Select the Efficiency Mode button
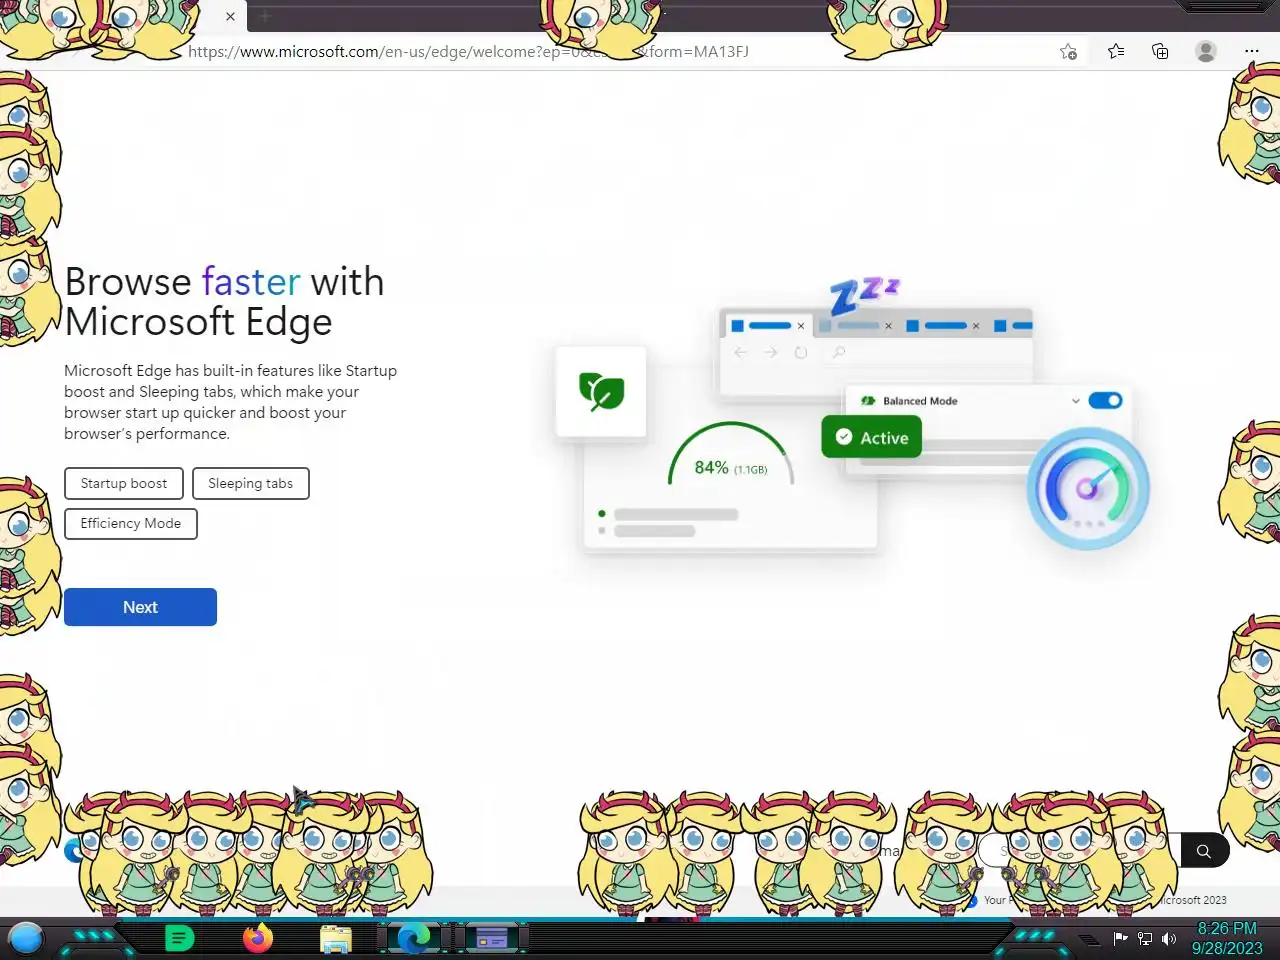Image resolution: width=1280 pixels, height=960 pixels. coord(131,524)
